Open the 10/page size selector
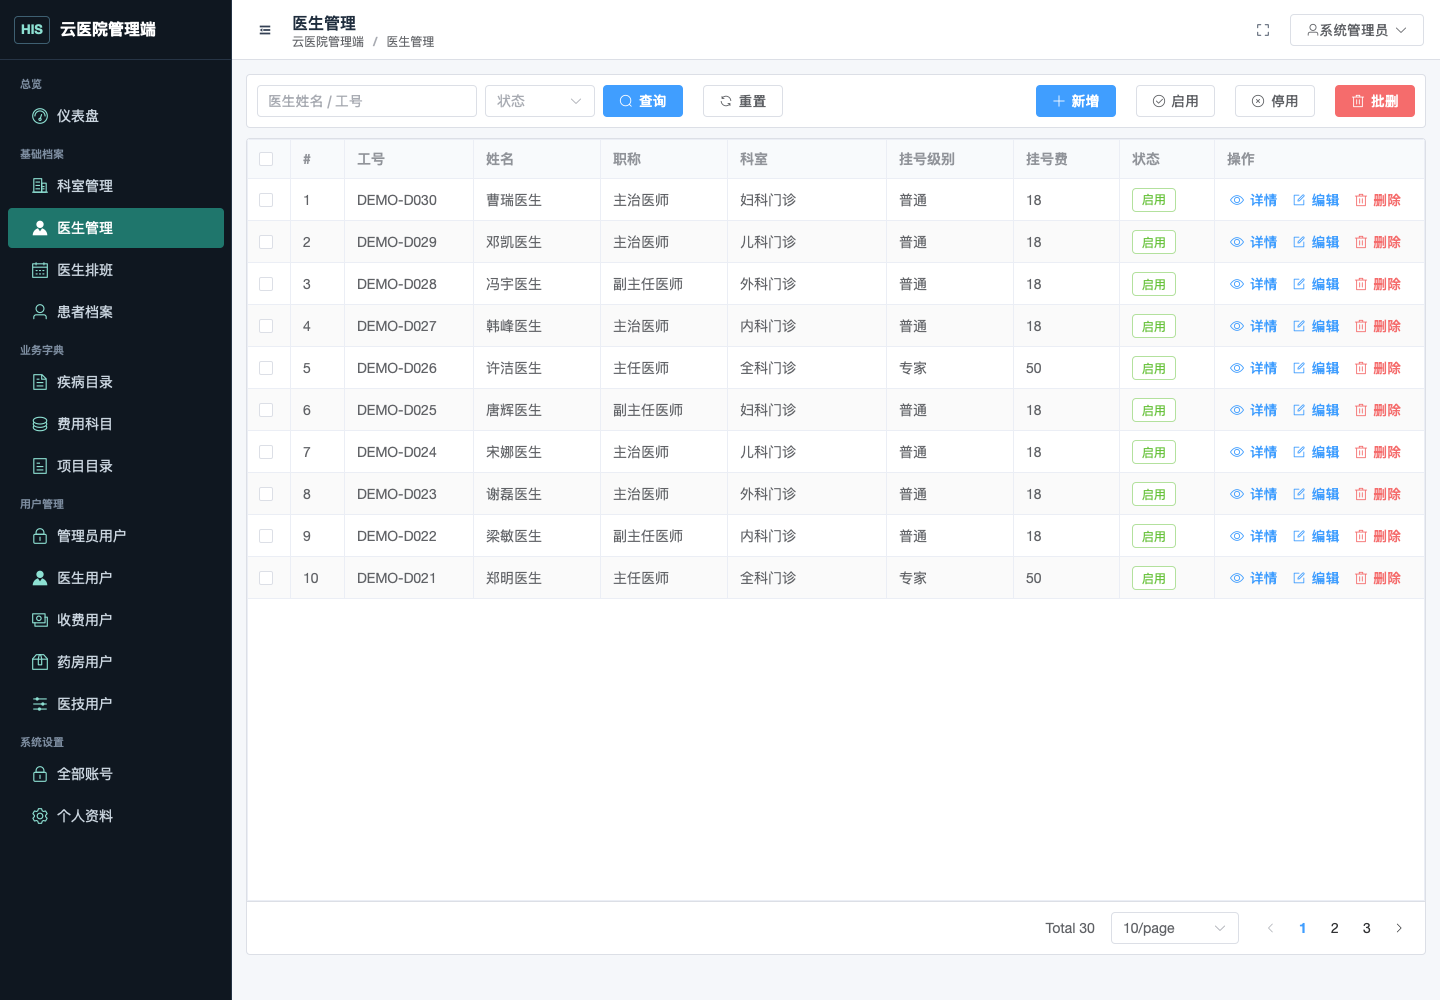The height and width of the screenshot is (1000, 1440). tap(1175, 928)
